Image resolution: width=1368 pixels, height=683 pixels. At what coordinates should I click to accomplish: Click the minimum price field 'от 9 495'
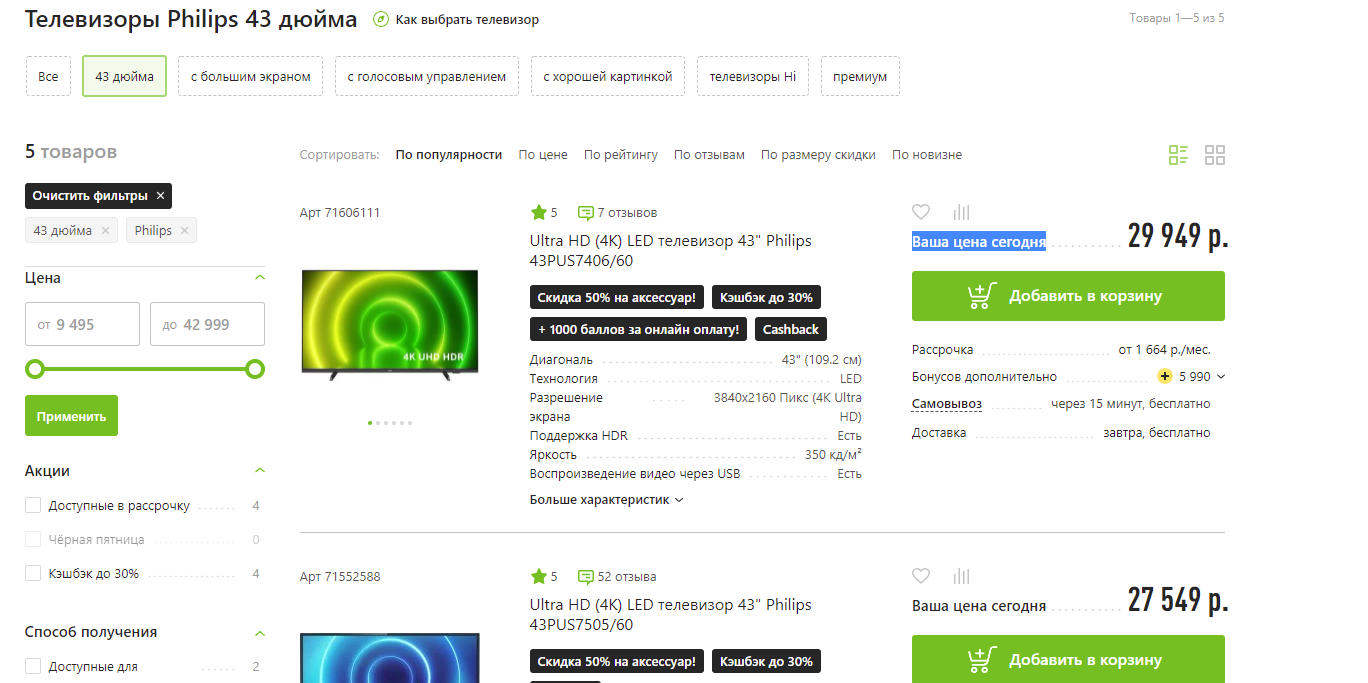click(x=82, y=324)
